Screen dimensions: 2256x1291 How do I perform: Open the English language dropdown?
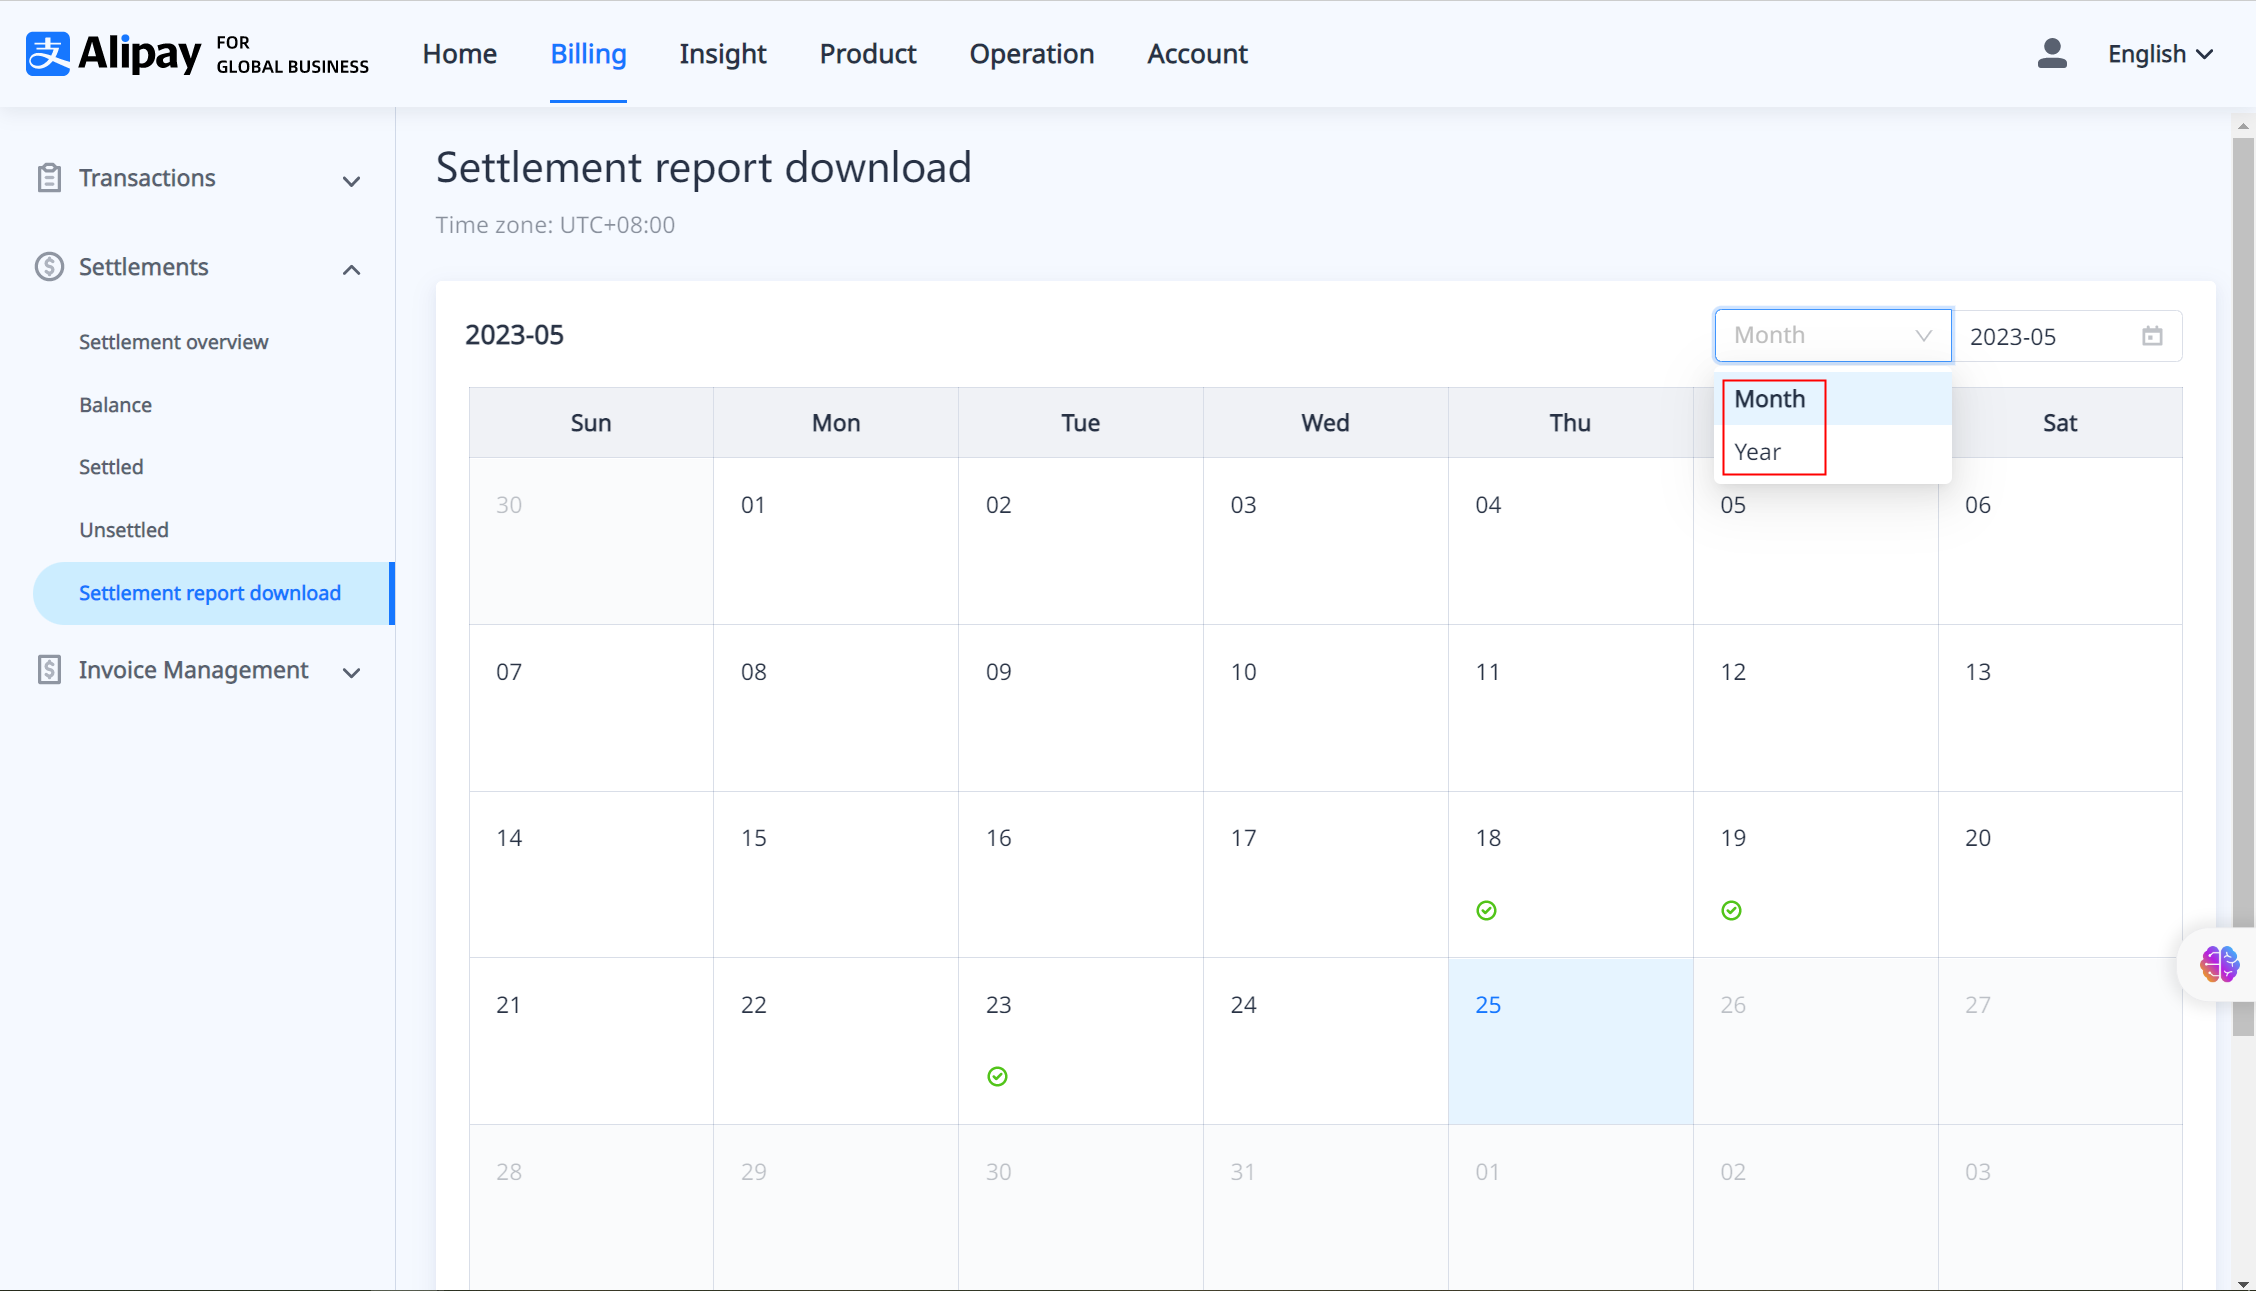[x=2159, y=54]
